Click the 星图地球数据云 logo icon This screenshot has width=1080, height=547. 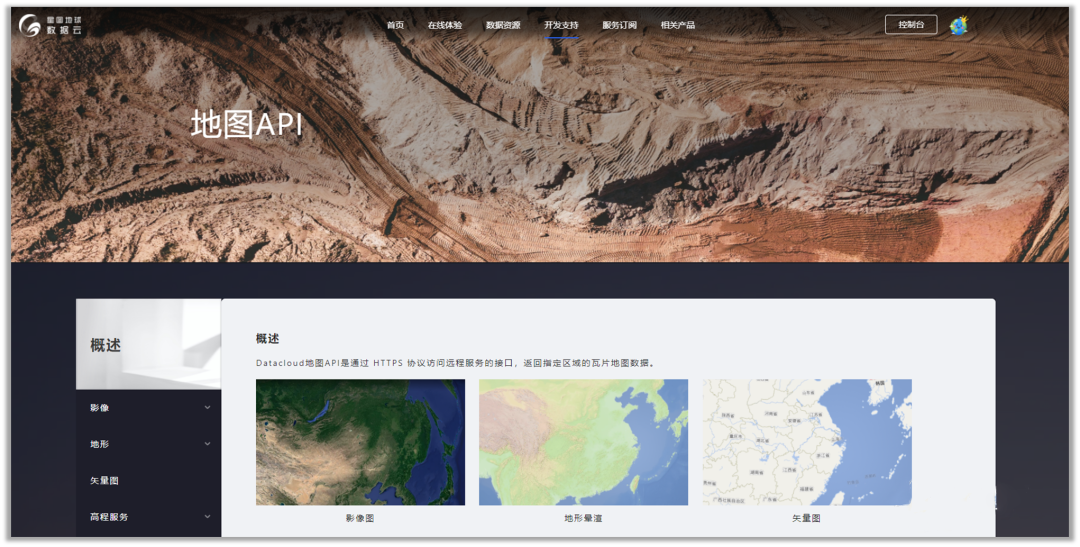click(x=30, y=25)
